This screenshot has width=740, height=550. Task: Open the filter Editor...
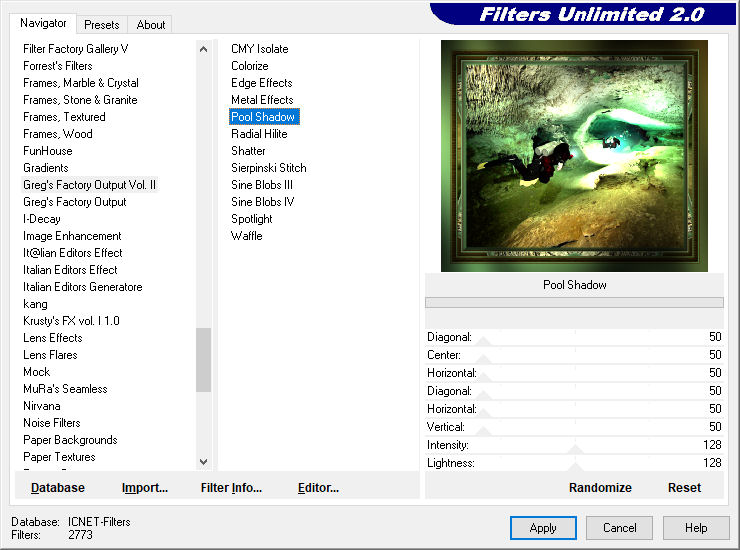318,488
